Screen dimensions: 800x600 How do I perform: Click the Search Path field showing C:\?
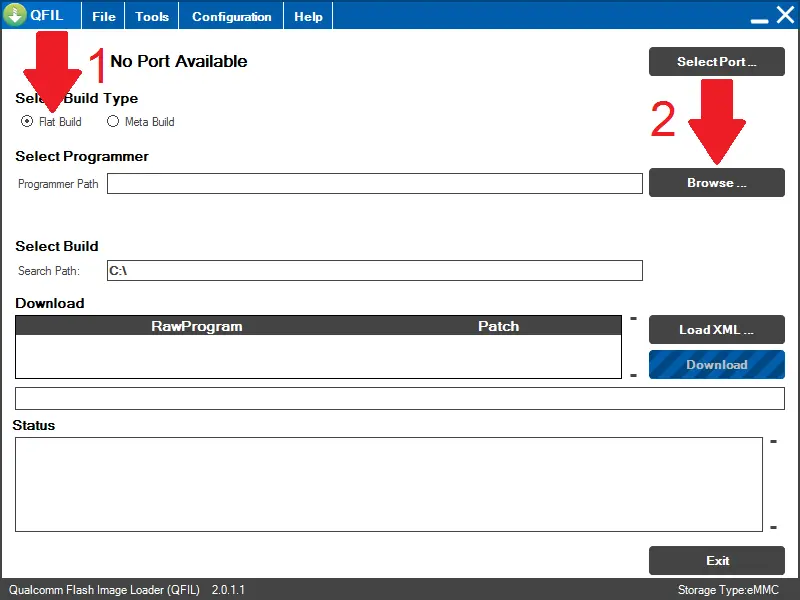click(x=374, y=270)
